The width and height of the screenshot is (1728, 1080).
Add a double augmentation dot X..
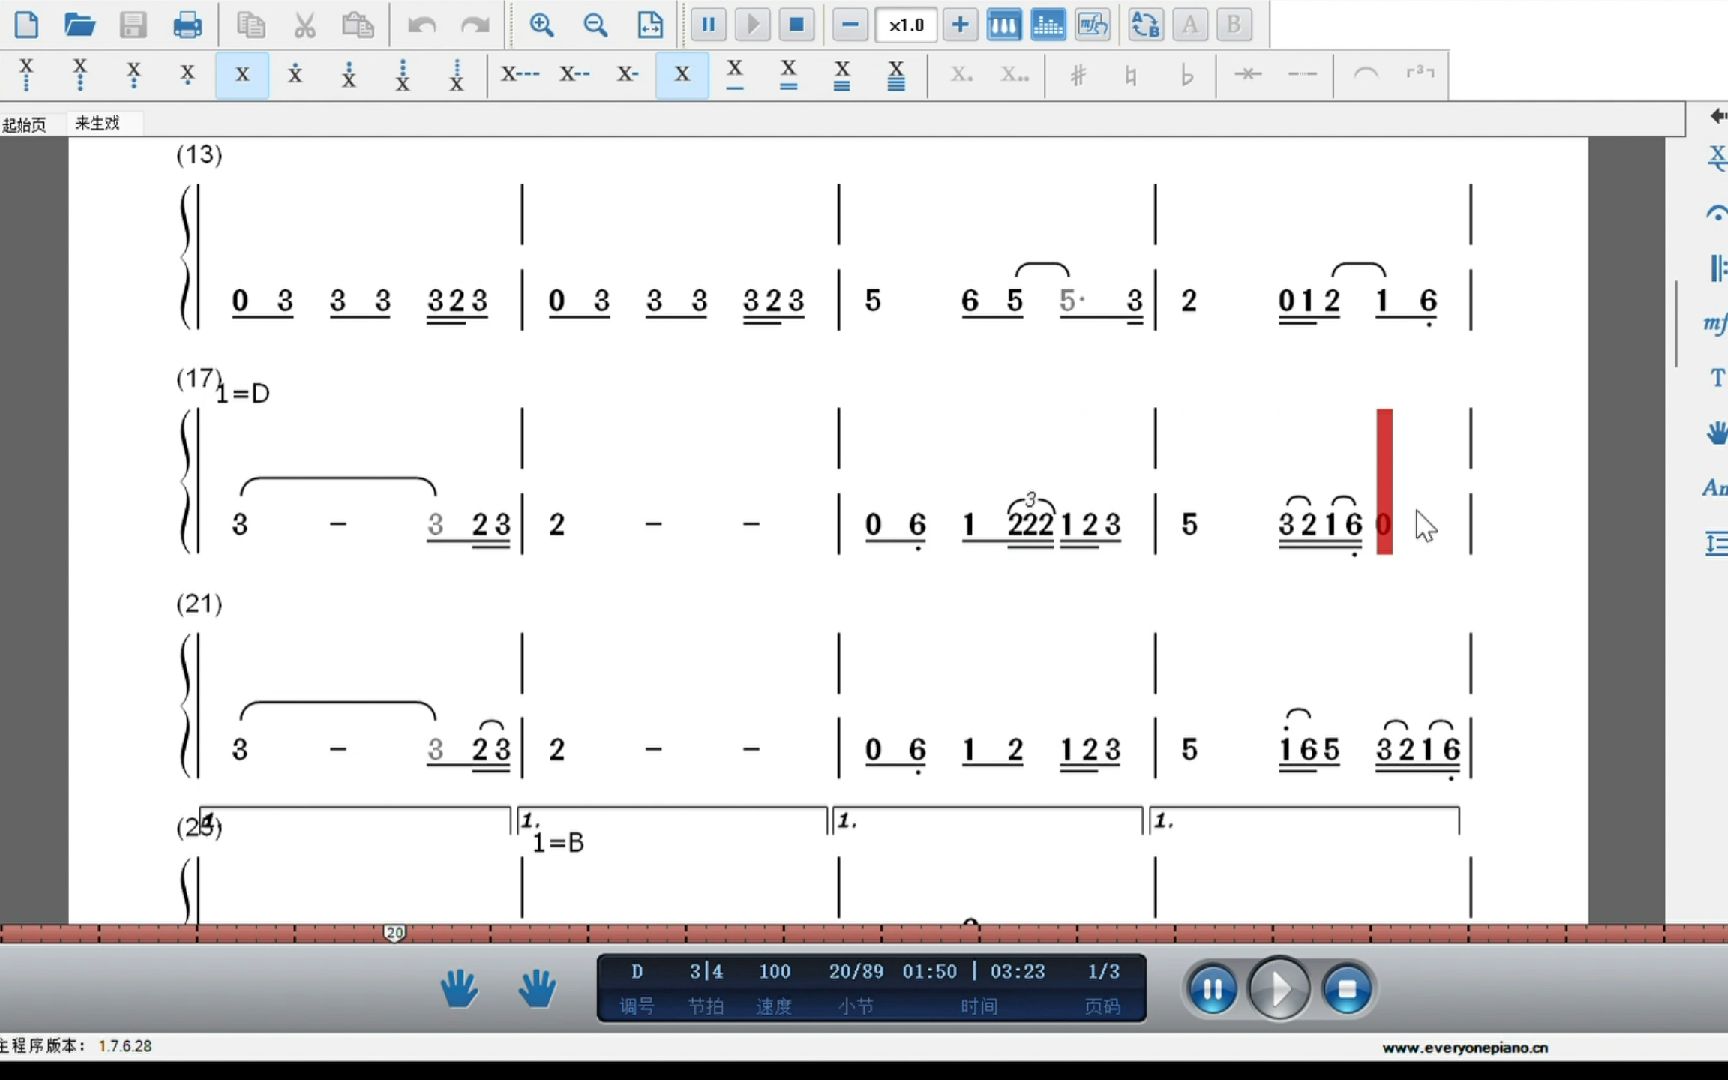1015,75
